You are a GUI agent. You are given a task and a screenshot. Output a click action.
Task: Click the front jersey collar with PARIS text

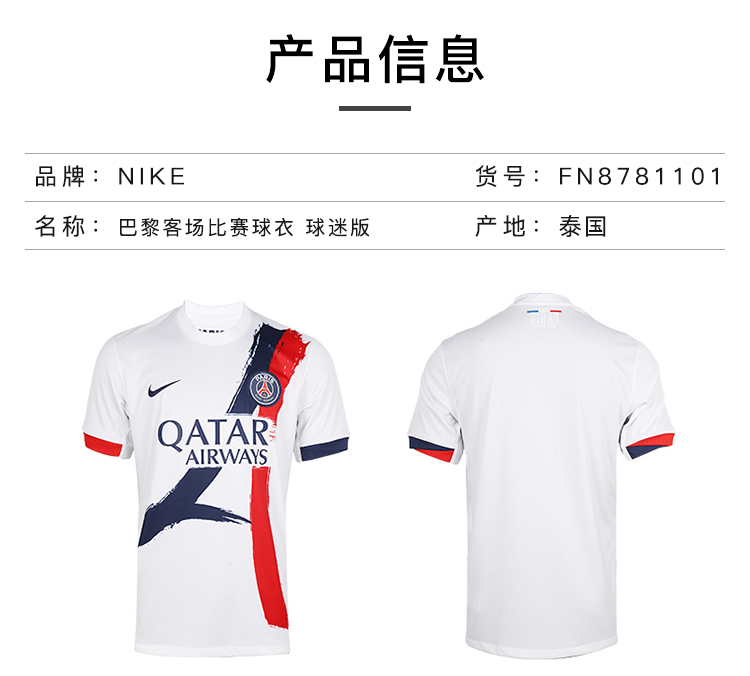[214, 321]
